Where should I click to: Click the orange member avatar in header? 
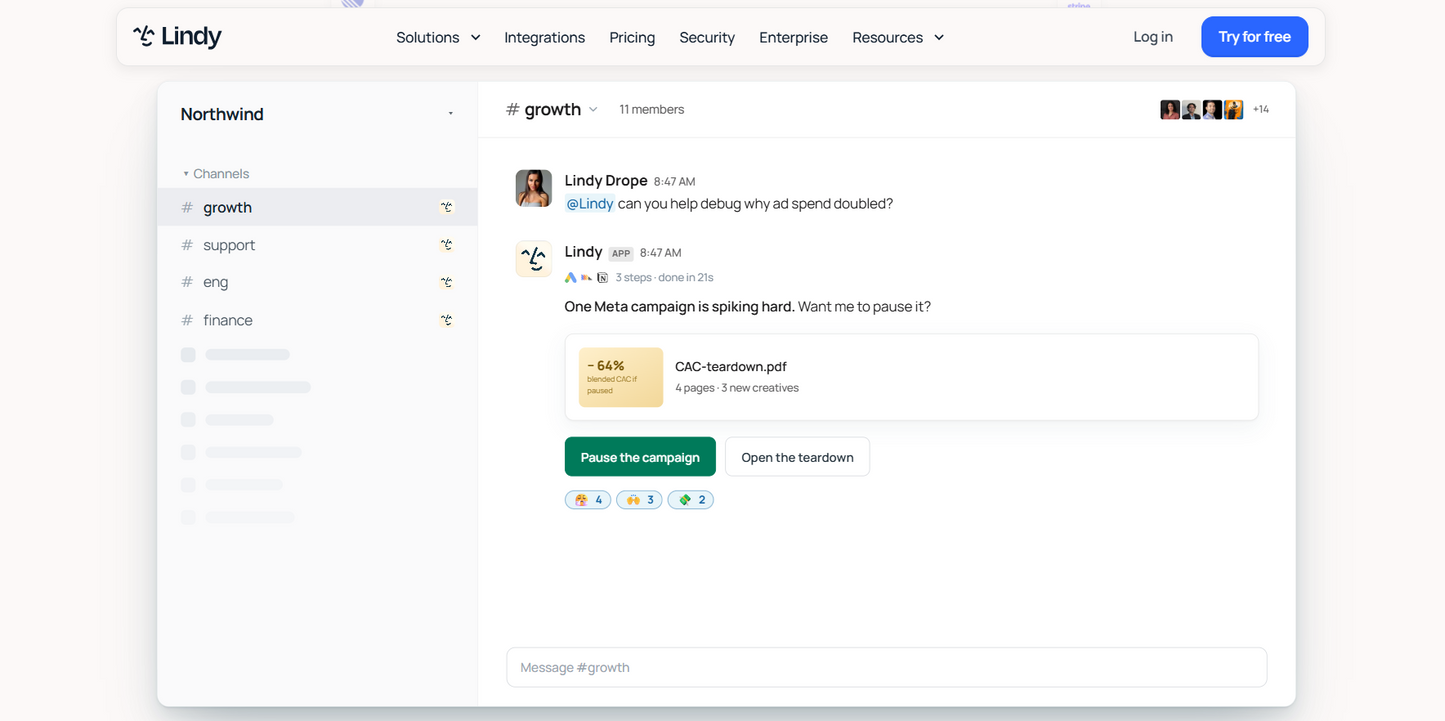tap(1234, 110)
